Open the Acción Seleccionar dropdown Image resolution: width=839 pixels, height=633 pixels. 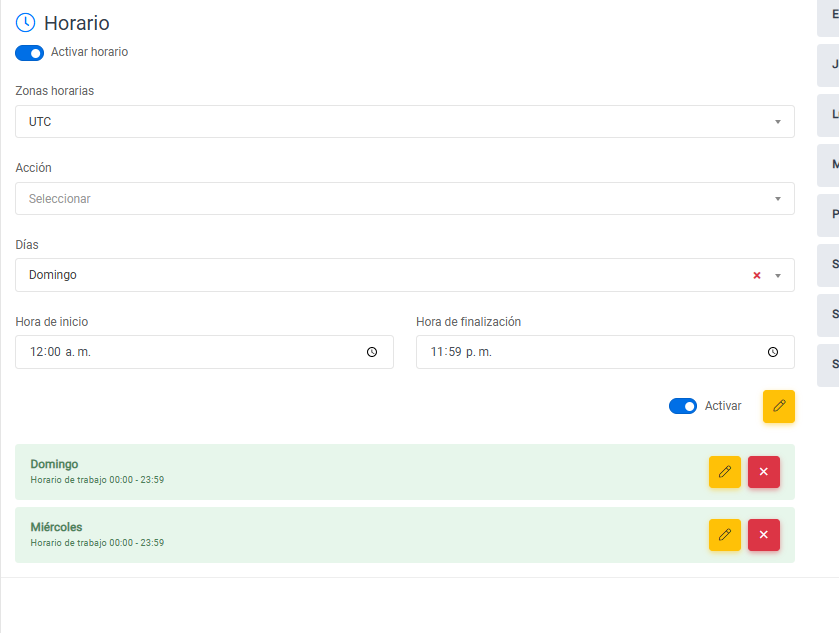tap(404, 199)
